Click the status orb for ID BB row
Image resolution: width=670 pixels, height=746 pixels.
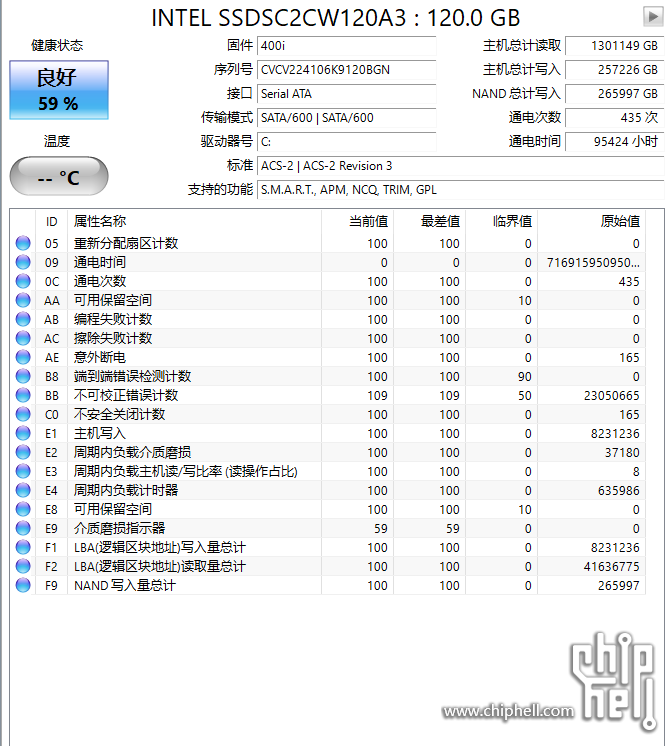(x=23, y=395)
